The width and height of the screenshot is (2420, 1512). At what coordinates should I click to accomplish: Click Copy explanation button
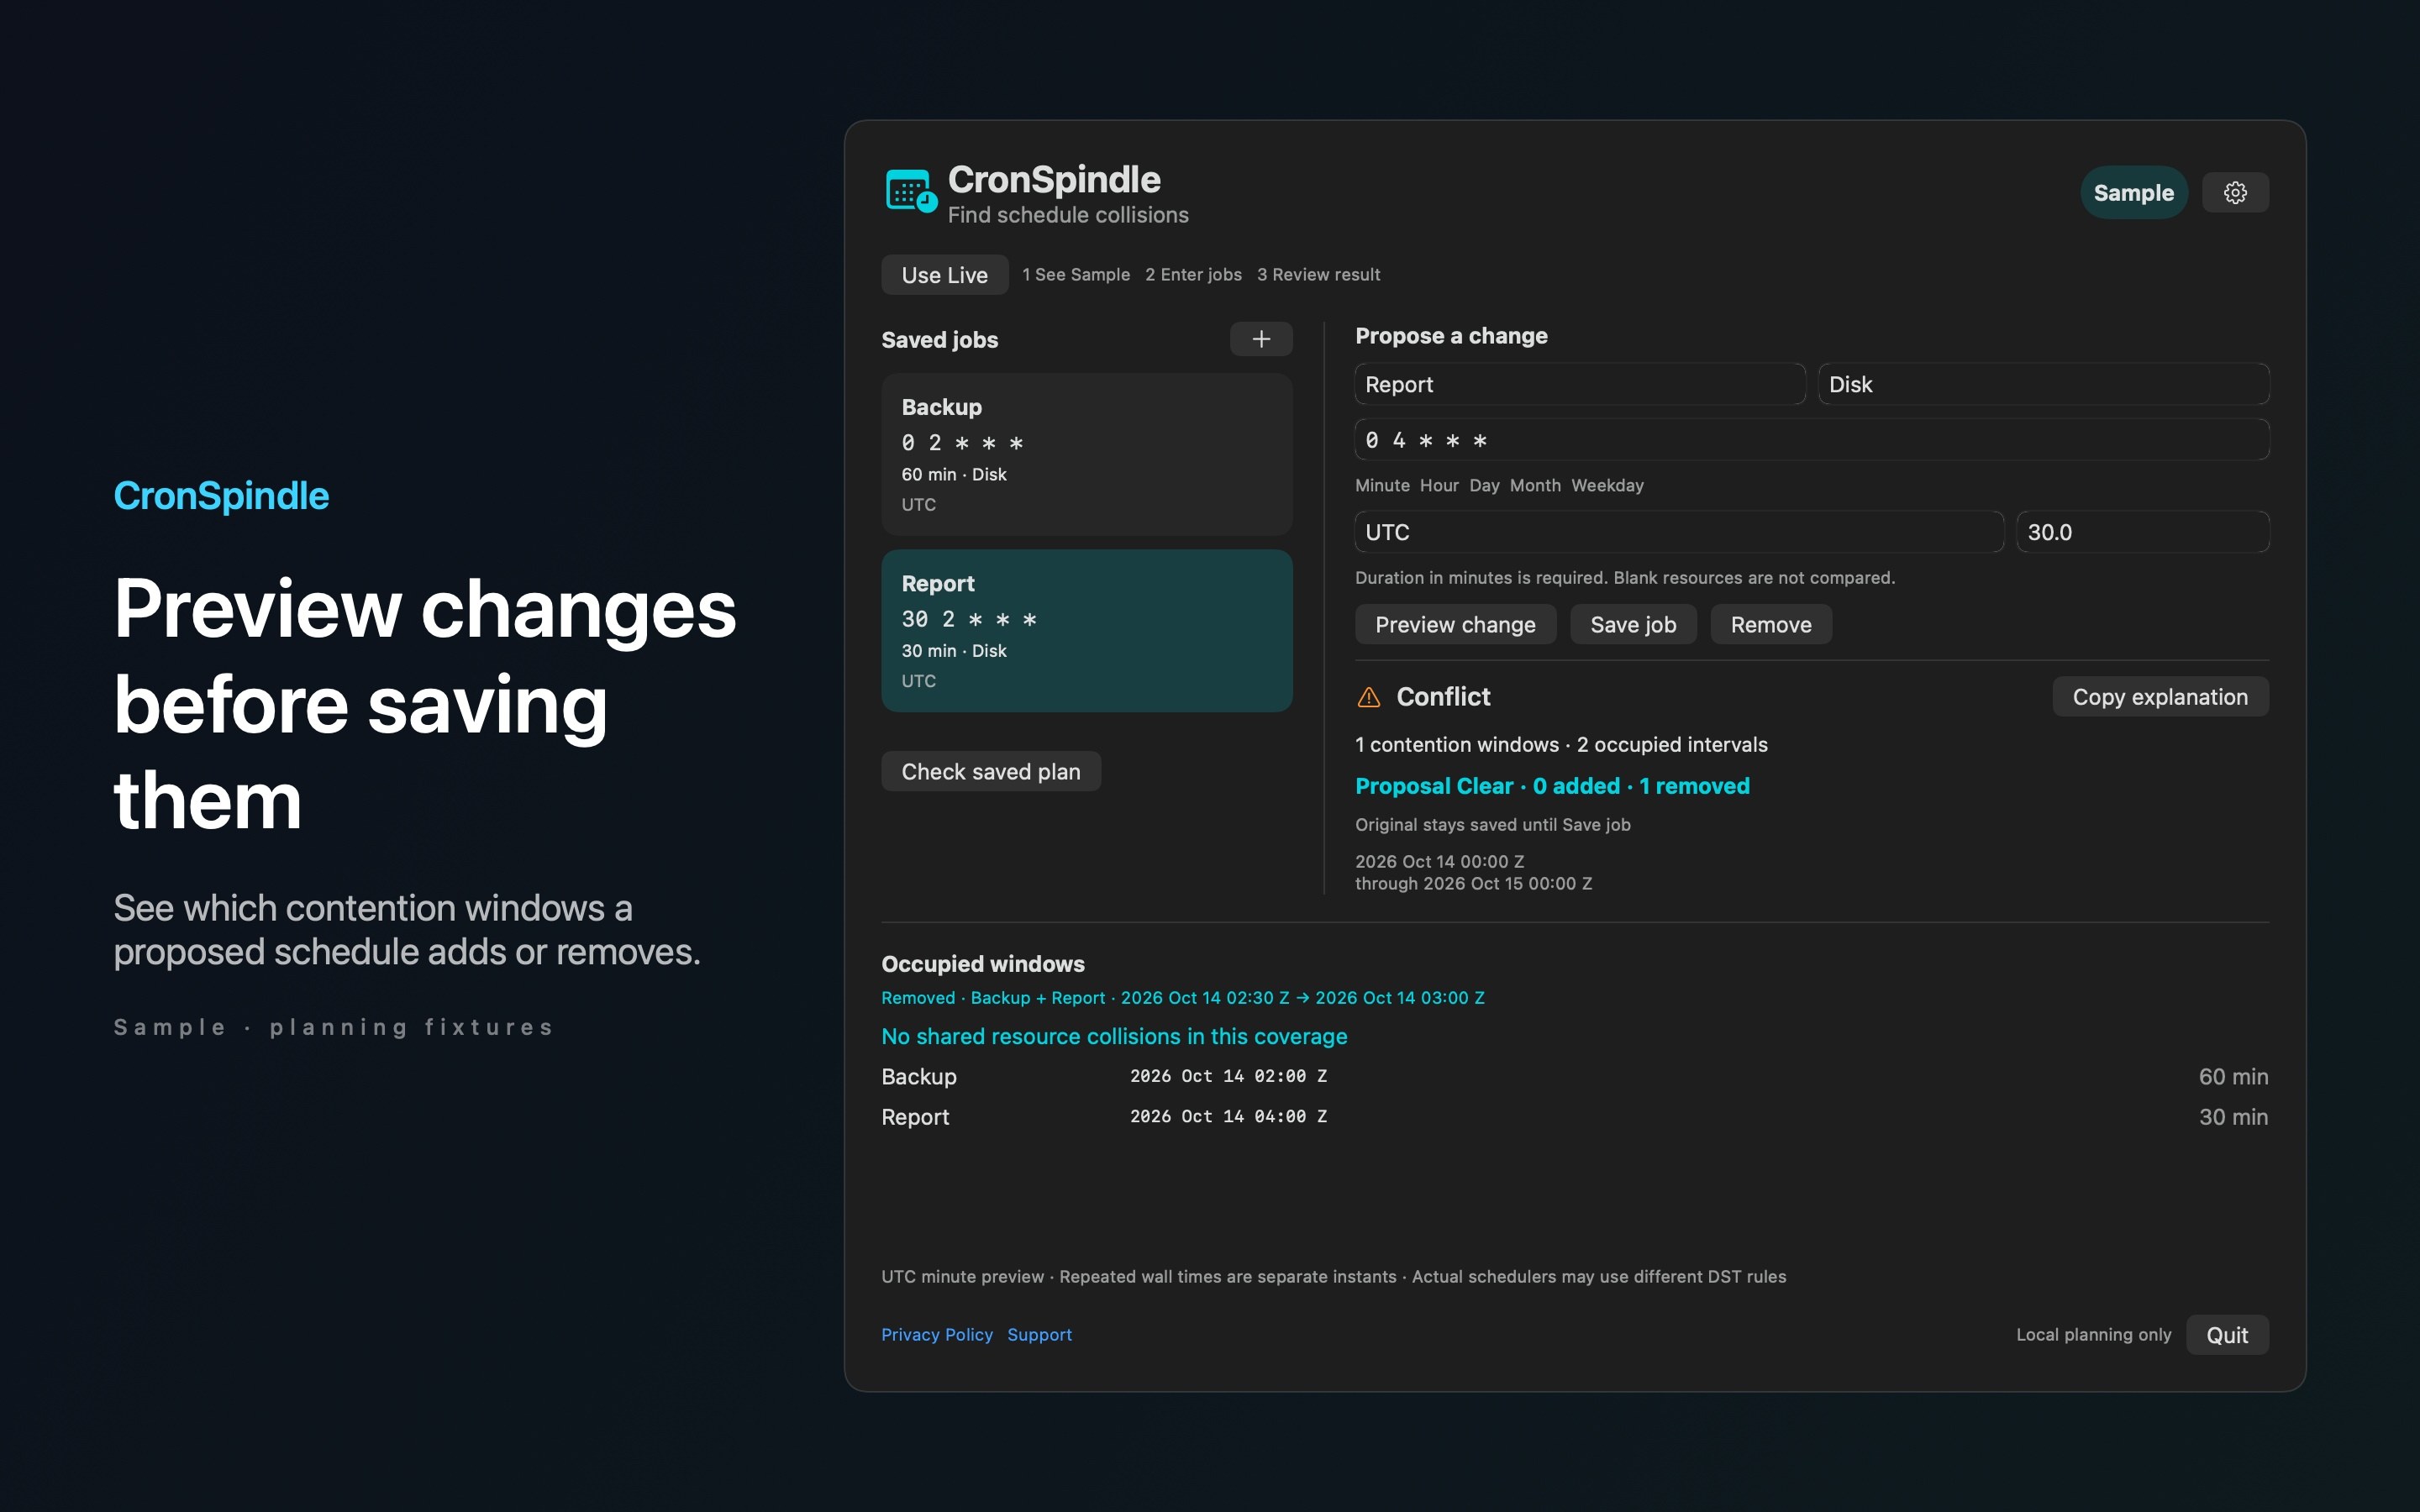[x=2160, y=697]
